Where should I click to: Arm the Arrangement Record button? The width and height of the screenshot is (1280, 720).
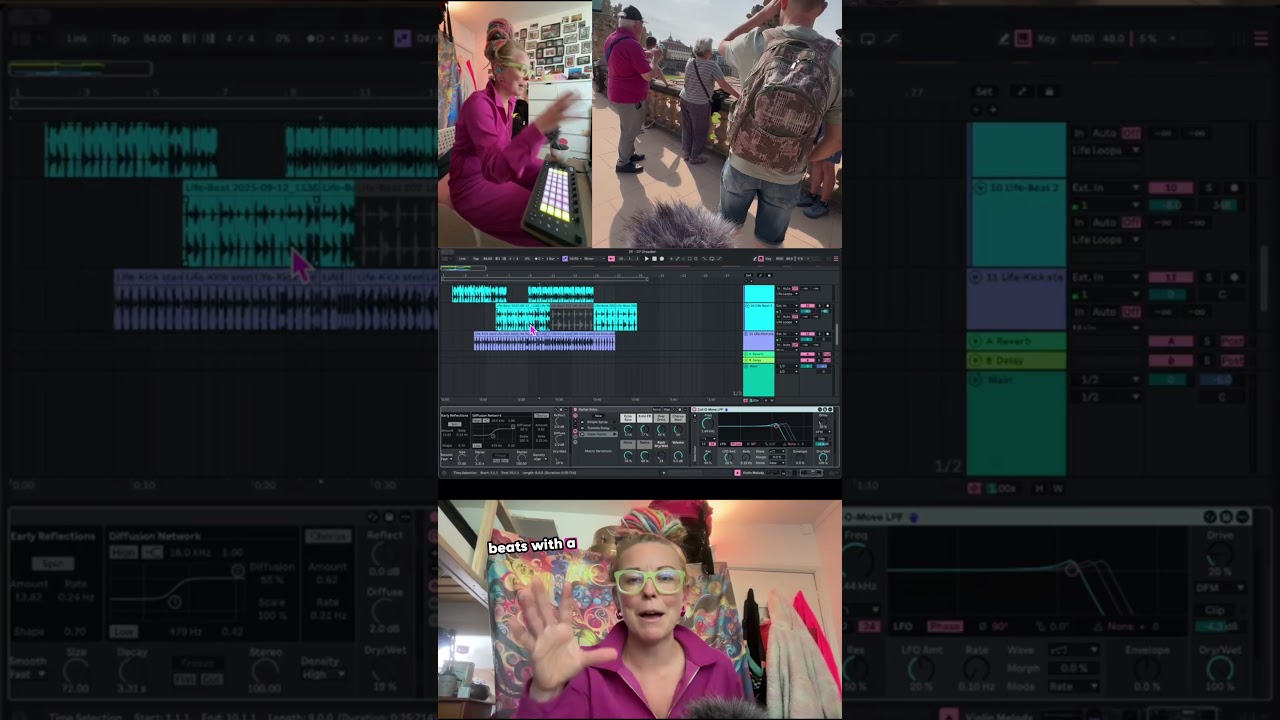pyautogui.click(x=662, y=259)
